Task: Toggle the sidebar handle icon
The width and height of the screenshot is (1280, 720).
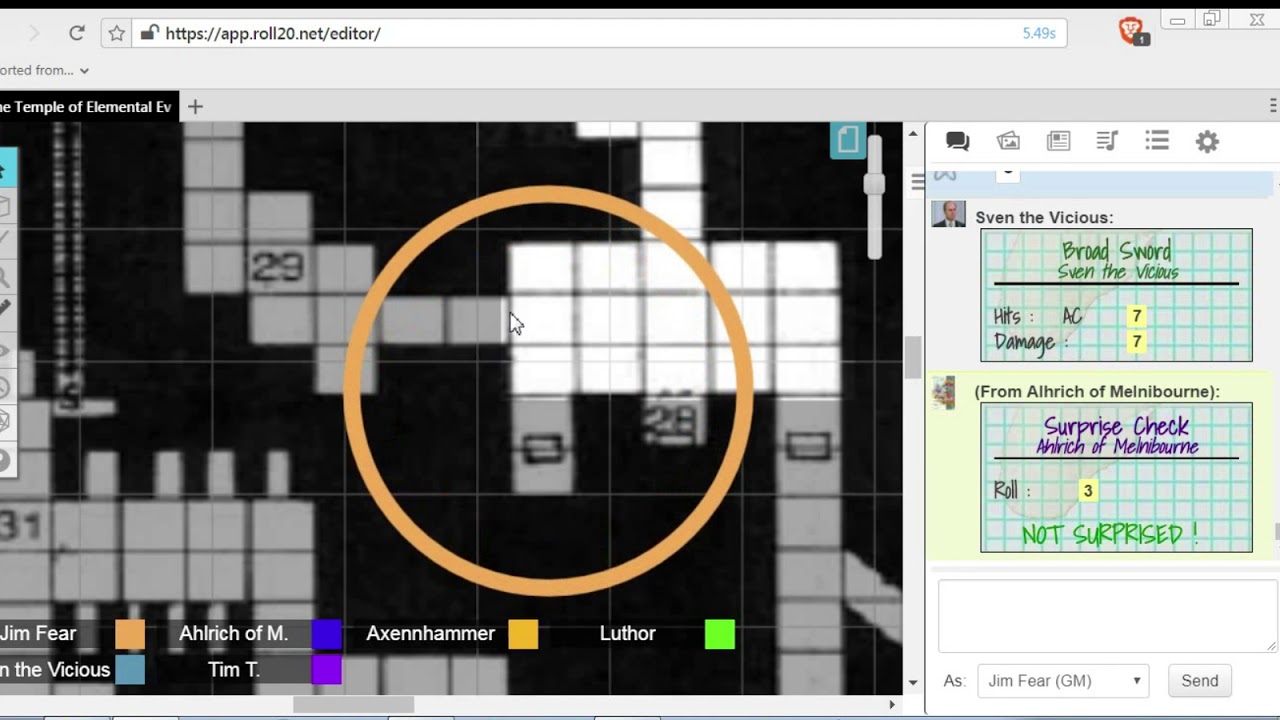Action: 917,182
